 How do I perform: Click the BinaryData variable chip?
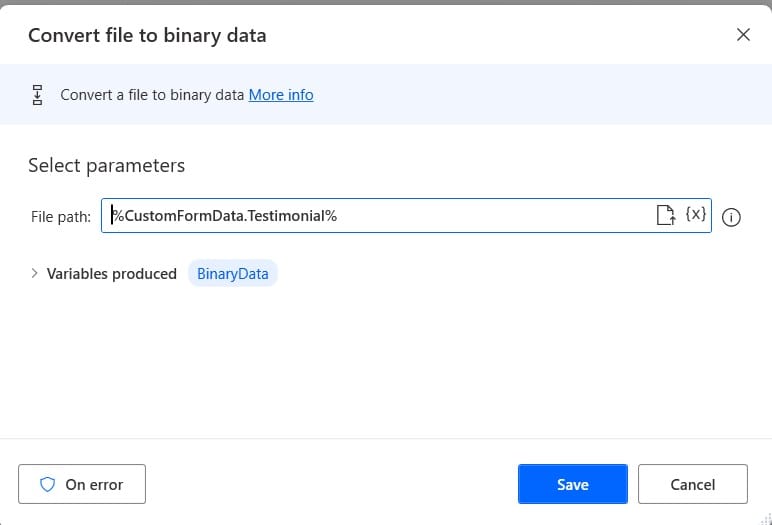tap(233, 273)
